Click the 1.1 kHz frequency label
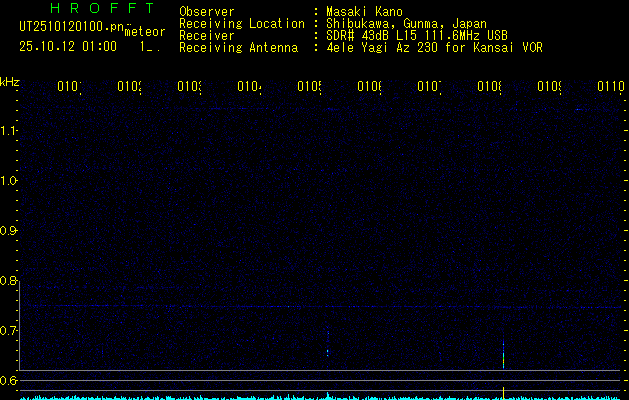Screen dimensions: 629x400 [x=9, y=131]
